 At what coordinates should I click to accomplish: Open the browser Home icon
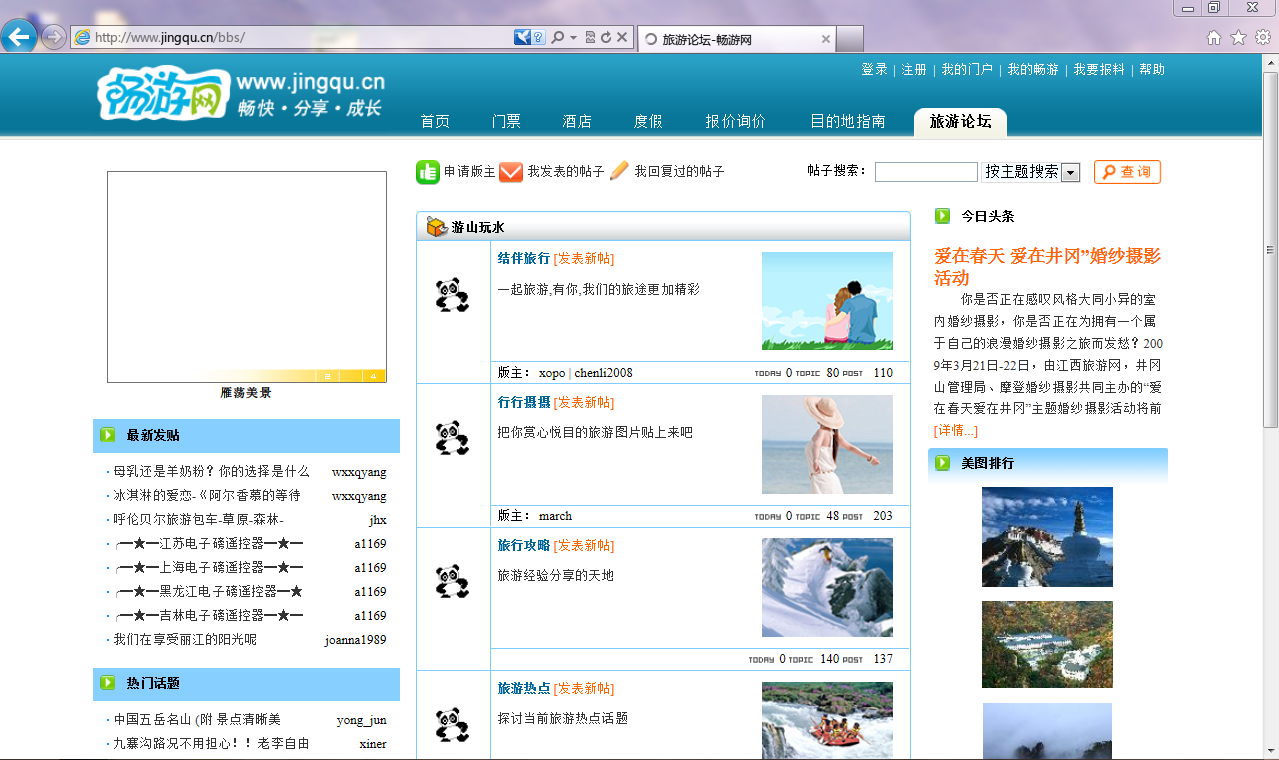click(1214, 38)
